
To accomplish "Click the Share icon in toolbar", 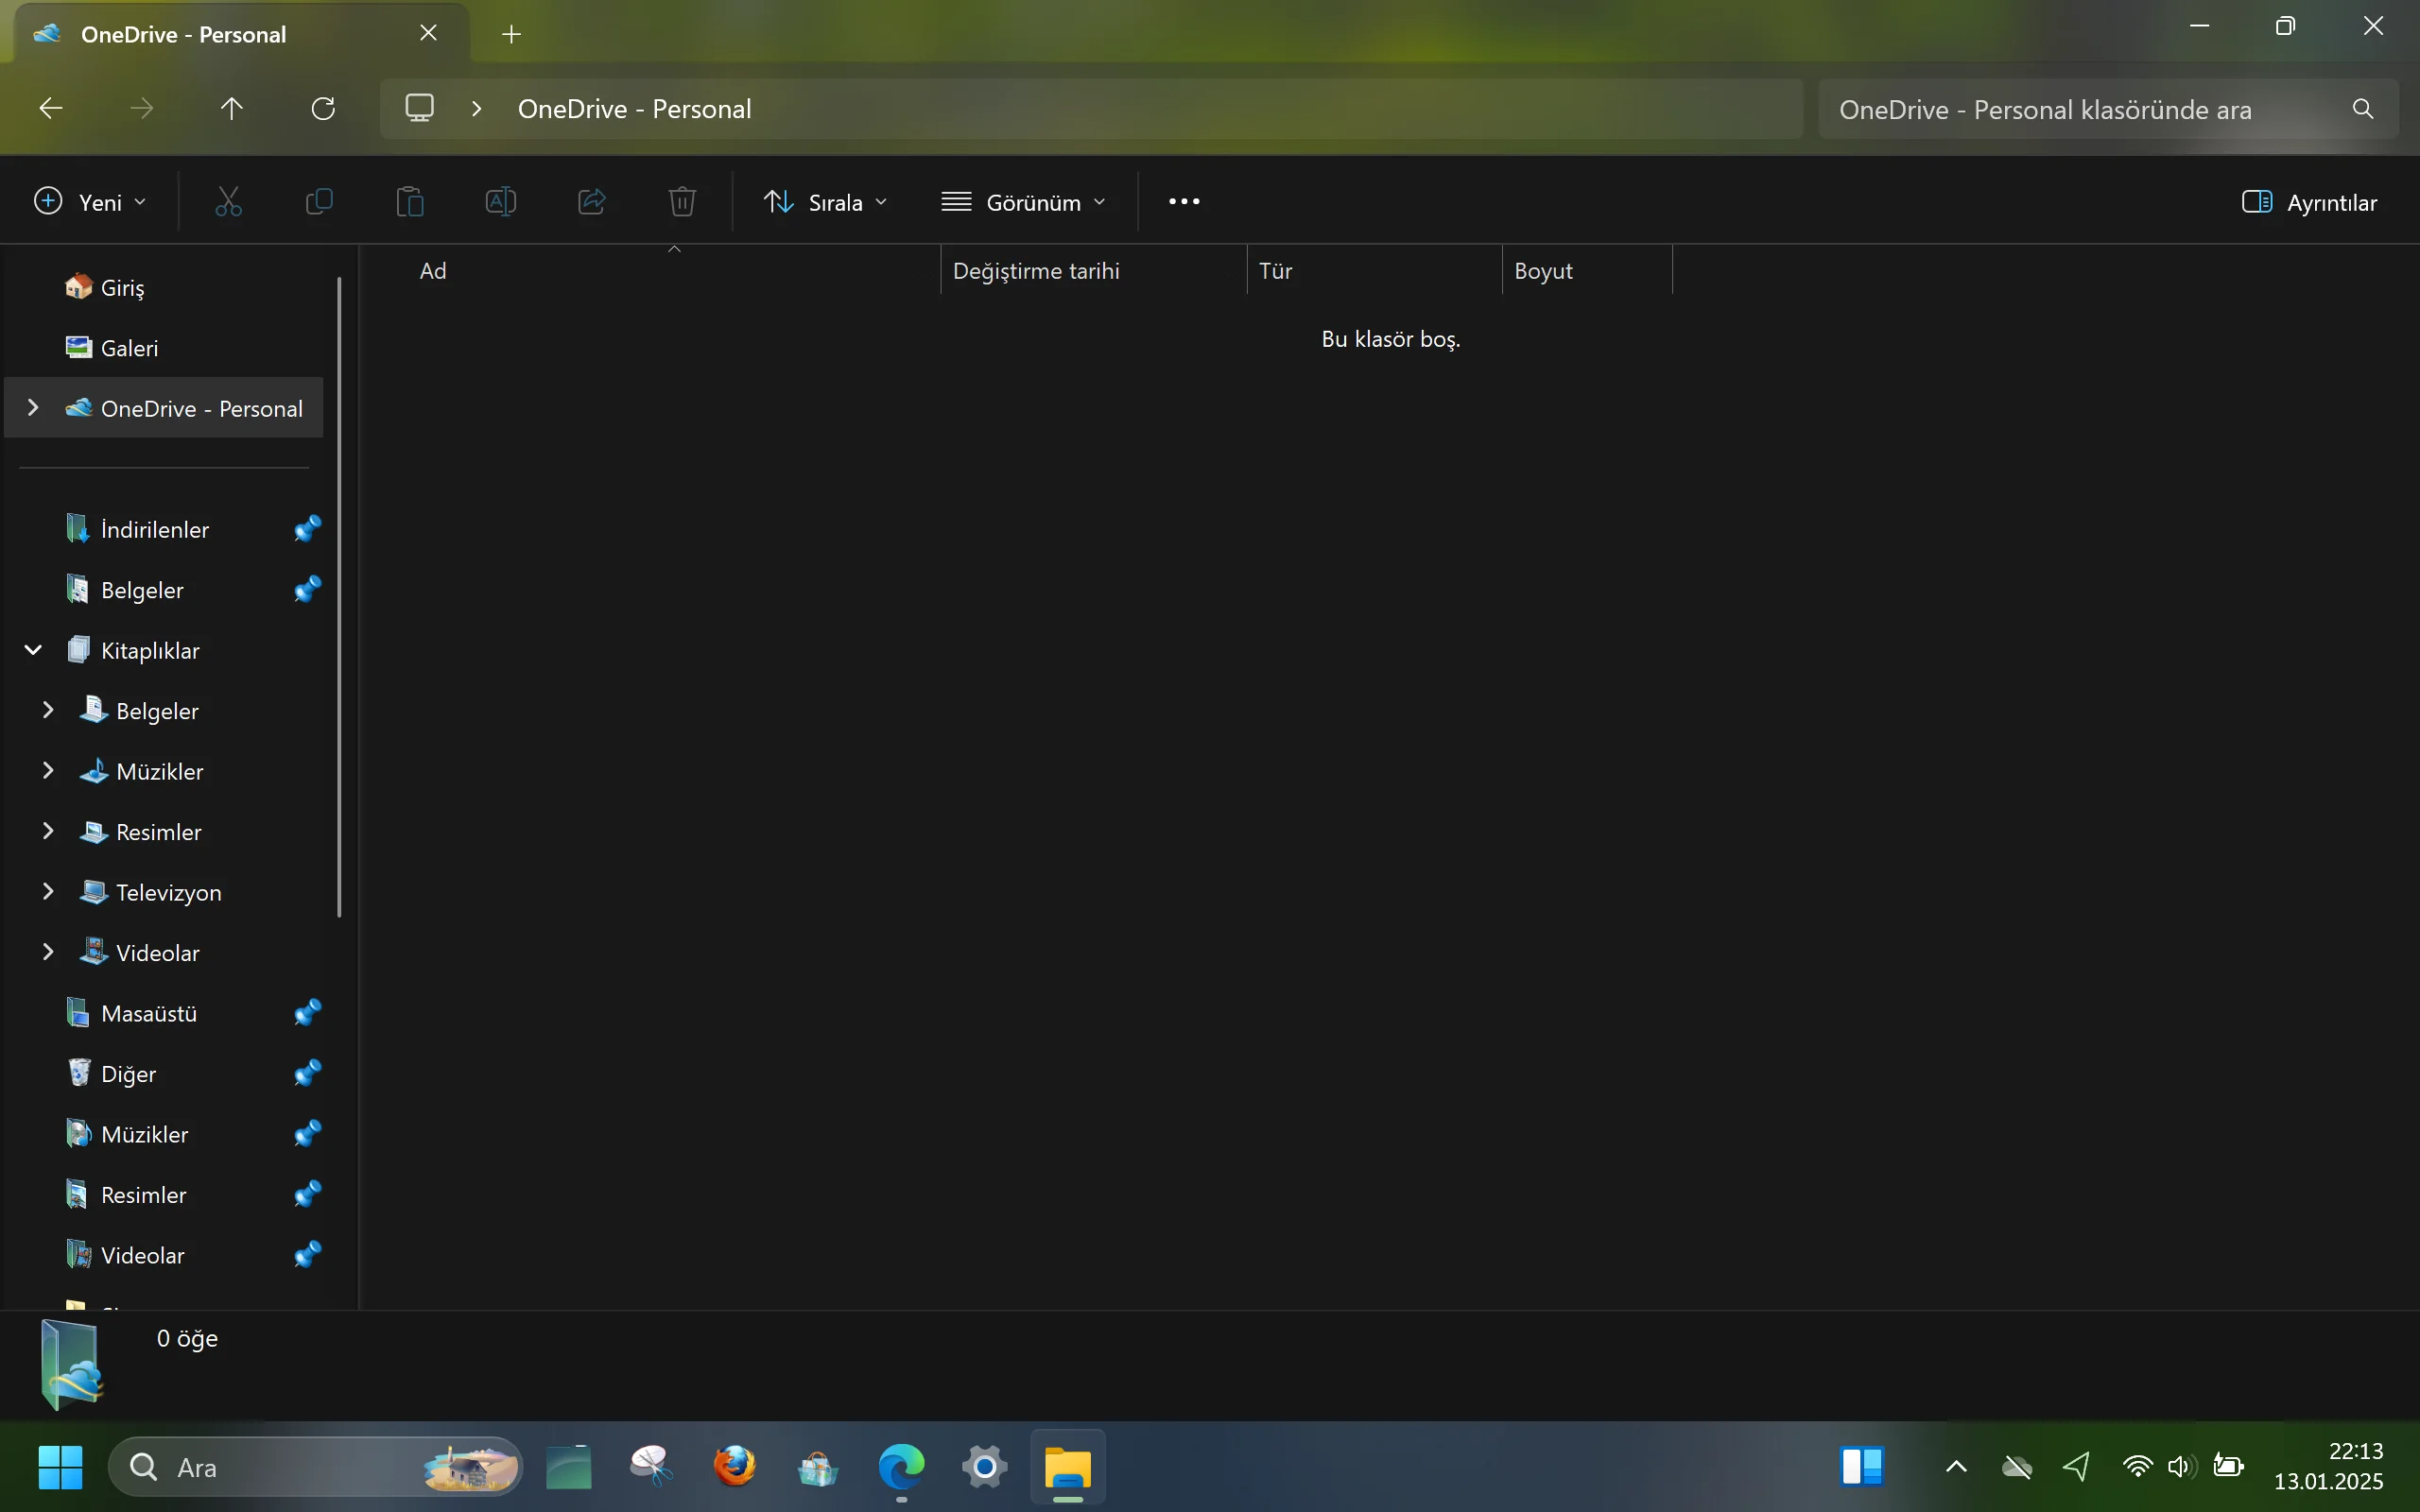I will [x=592, y=202].
